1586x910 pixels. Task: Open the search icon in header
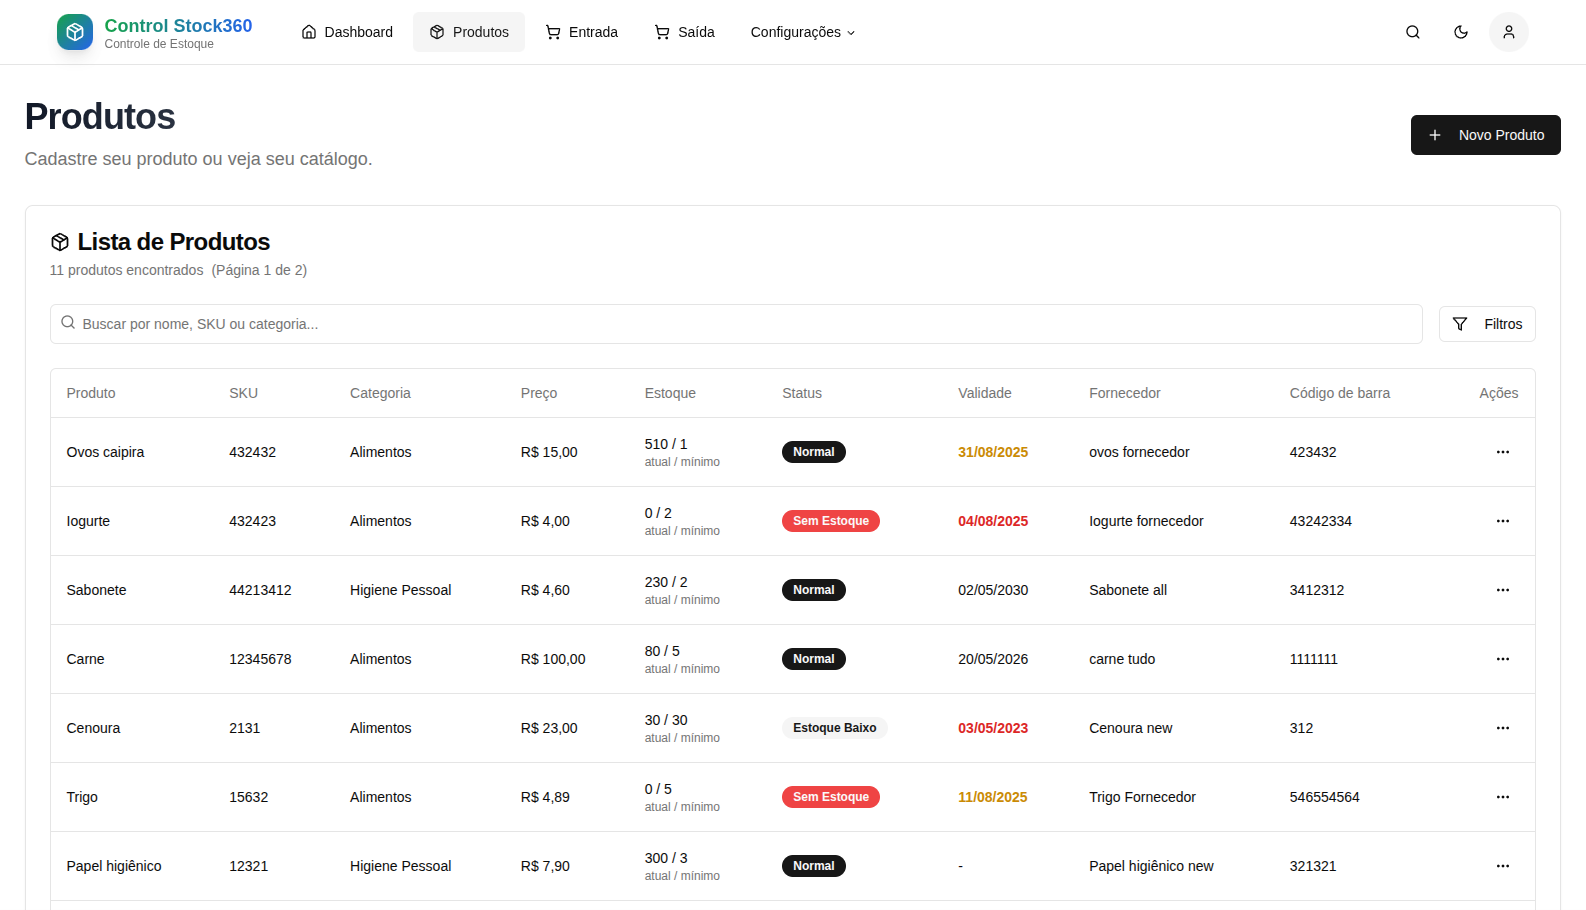(x=1412, y=32)
